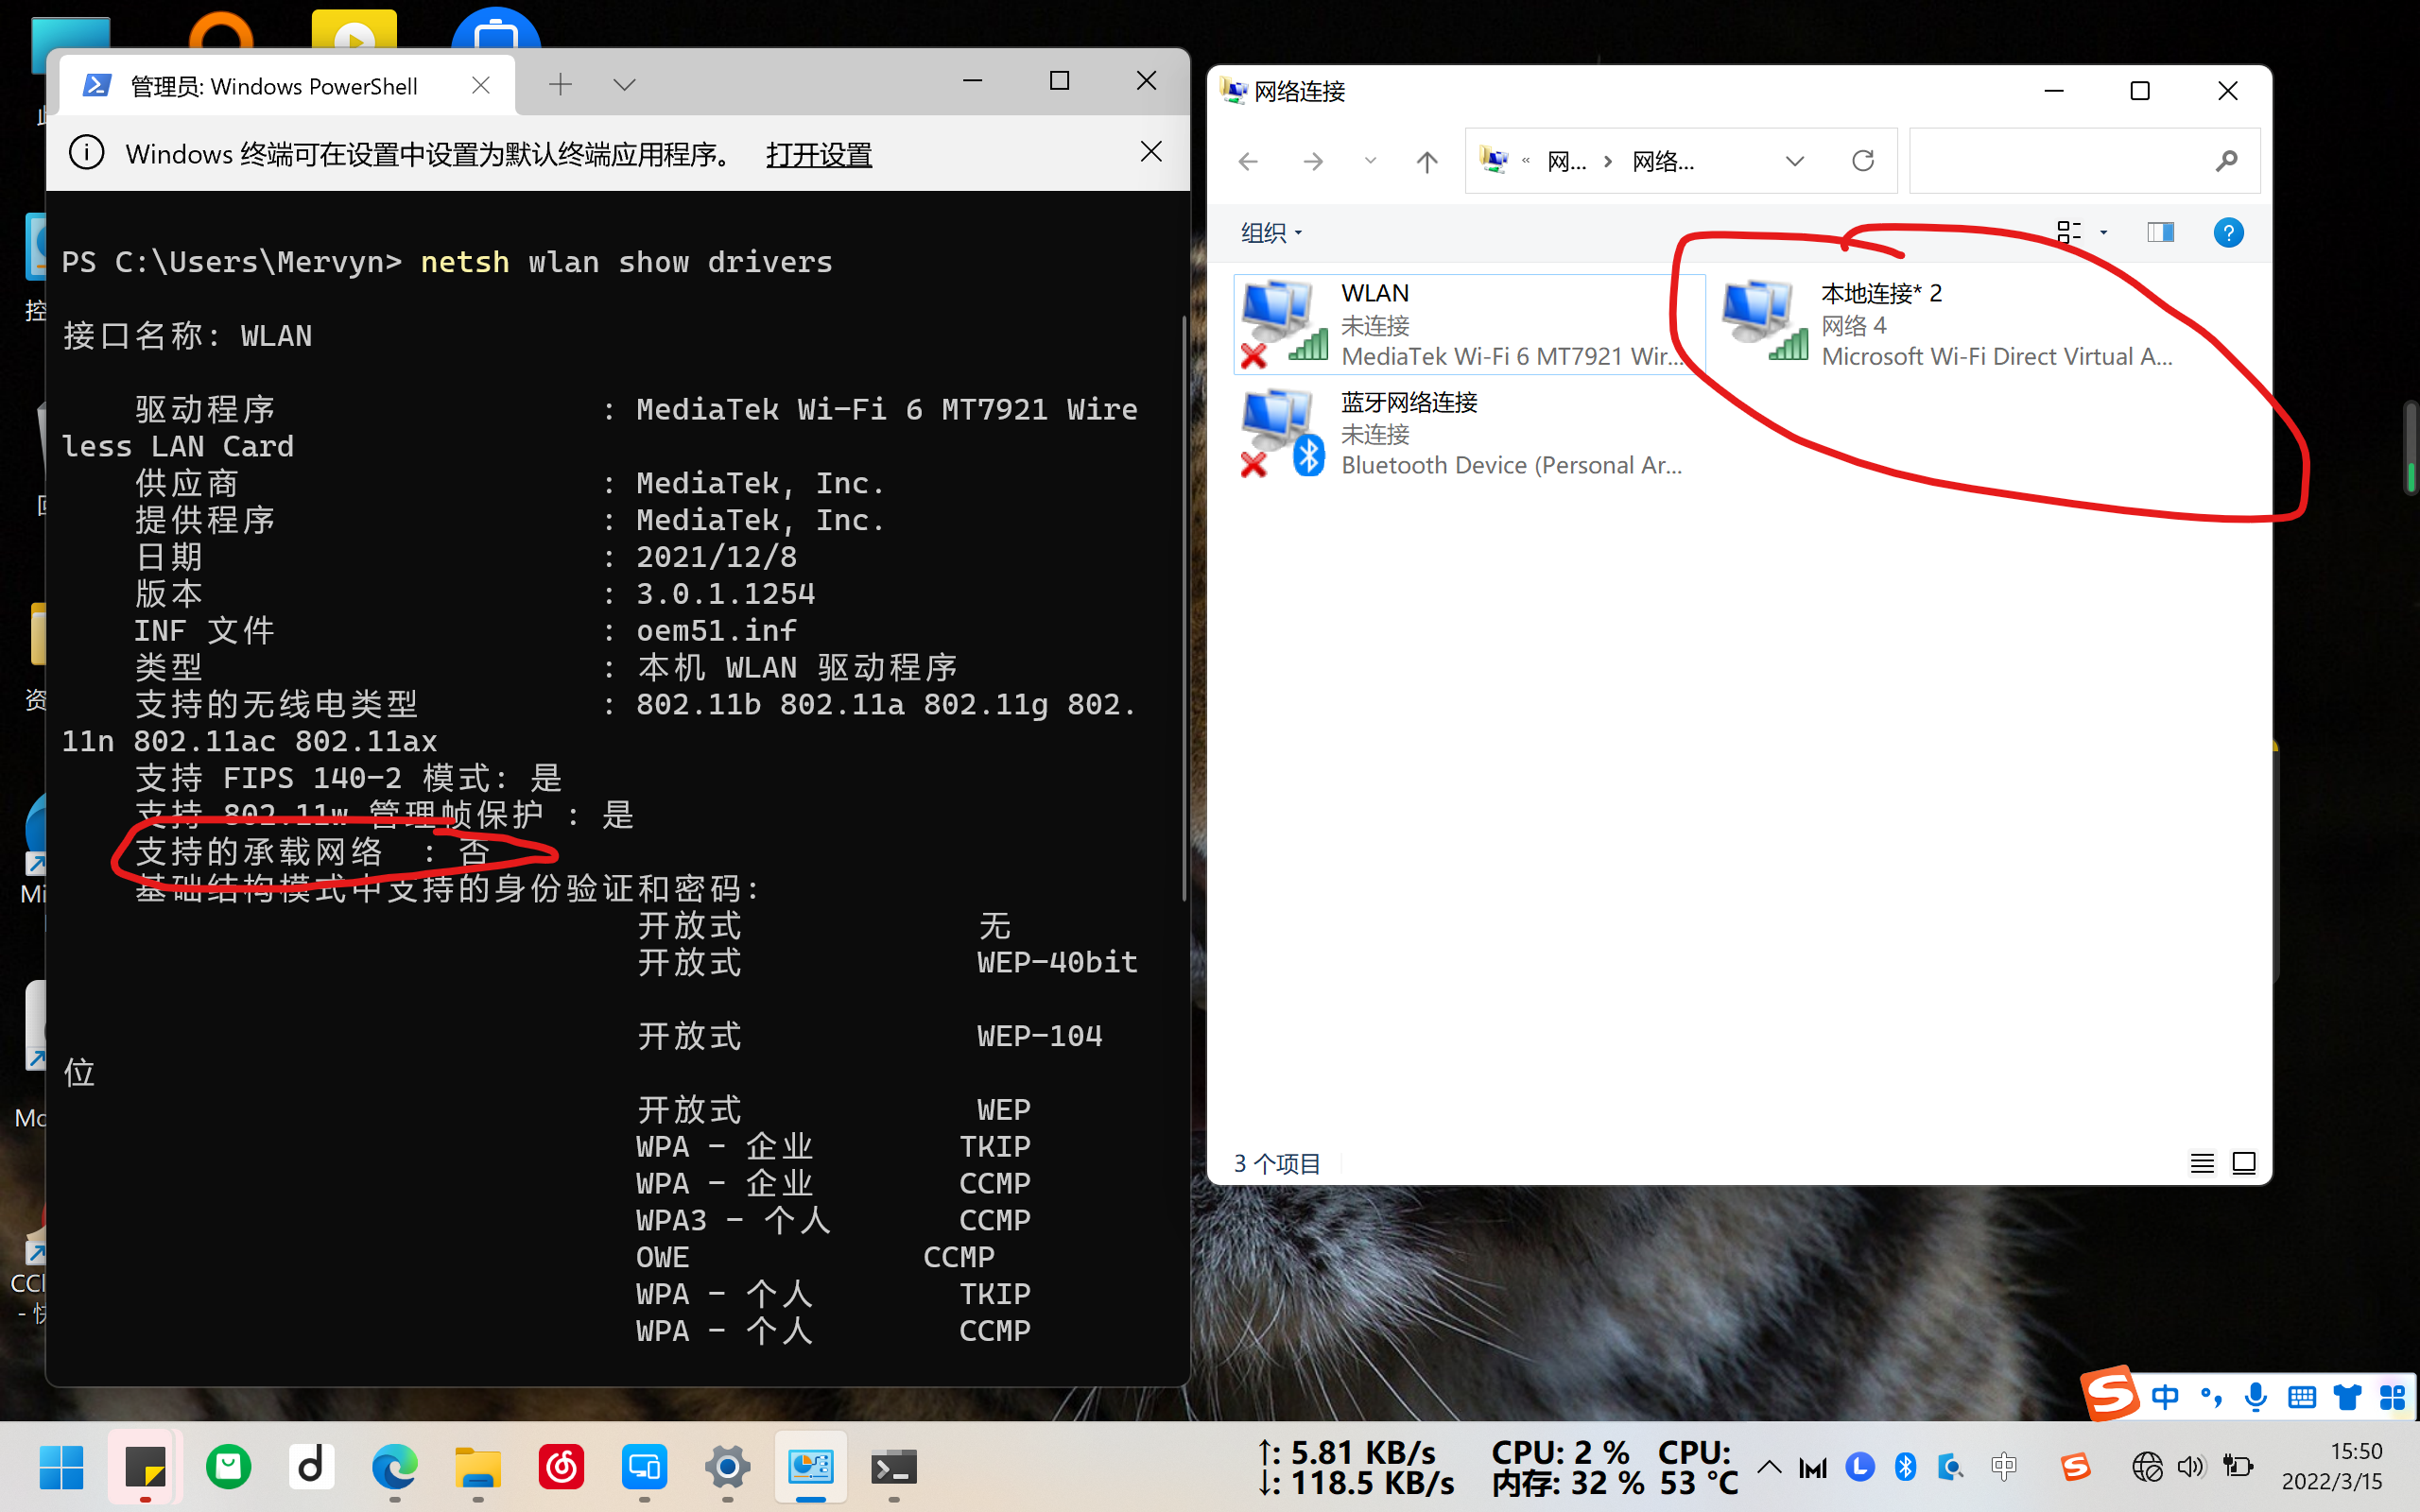Screen dimensions: 2420x1512
Task: Click the '3 个项目' status text
Action: point(1276,1163)
